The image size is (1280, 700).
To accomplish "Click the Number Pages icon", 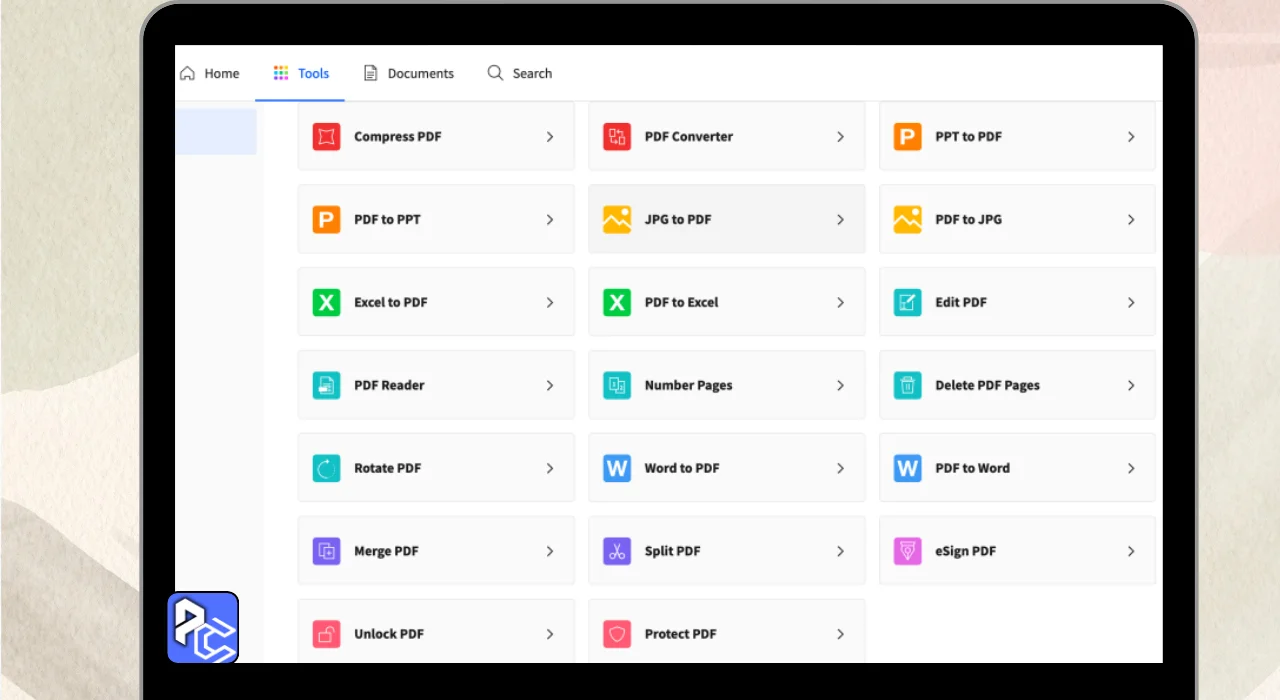I will (x=617, y=386).
